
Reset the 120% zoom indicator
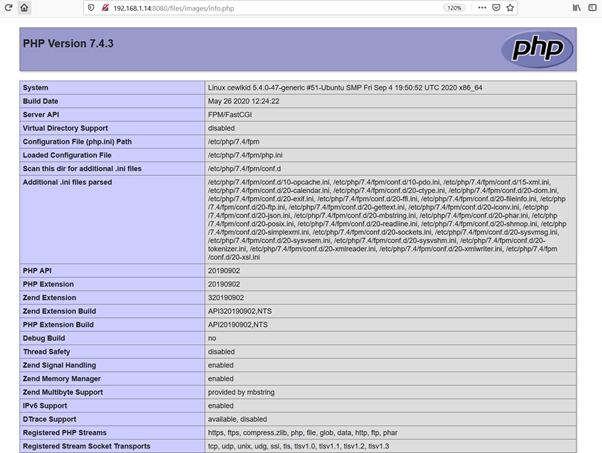click(454, 7)
